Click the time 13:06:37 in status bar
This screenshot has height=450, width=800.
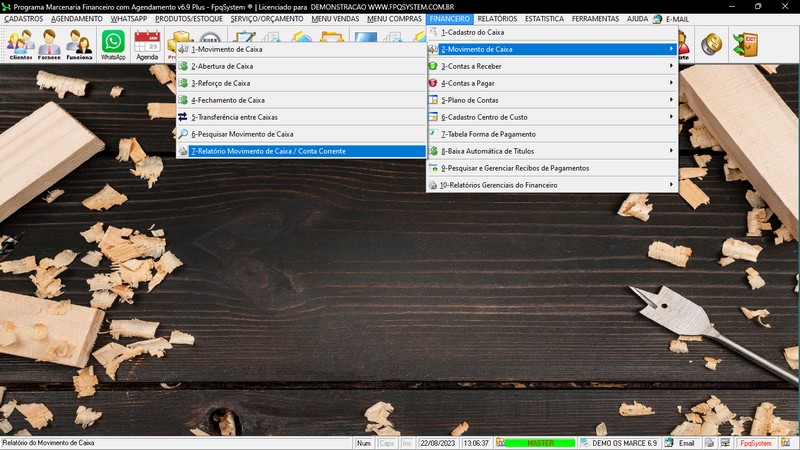coord(476,443)
